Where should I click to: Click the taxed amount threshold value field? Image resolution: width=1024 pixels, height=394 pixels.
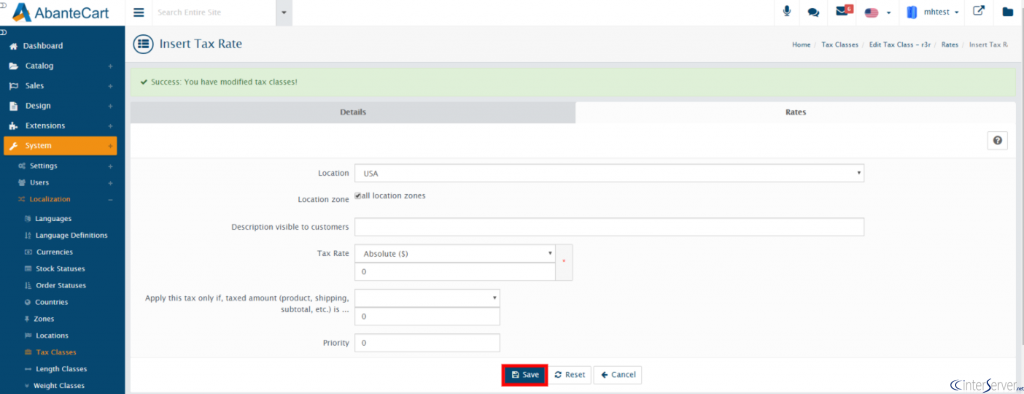pos(427,316)
